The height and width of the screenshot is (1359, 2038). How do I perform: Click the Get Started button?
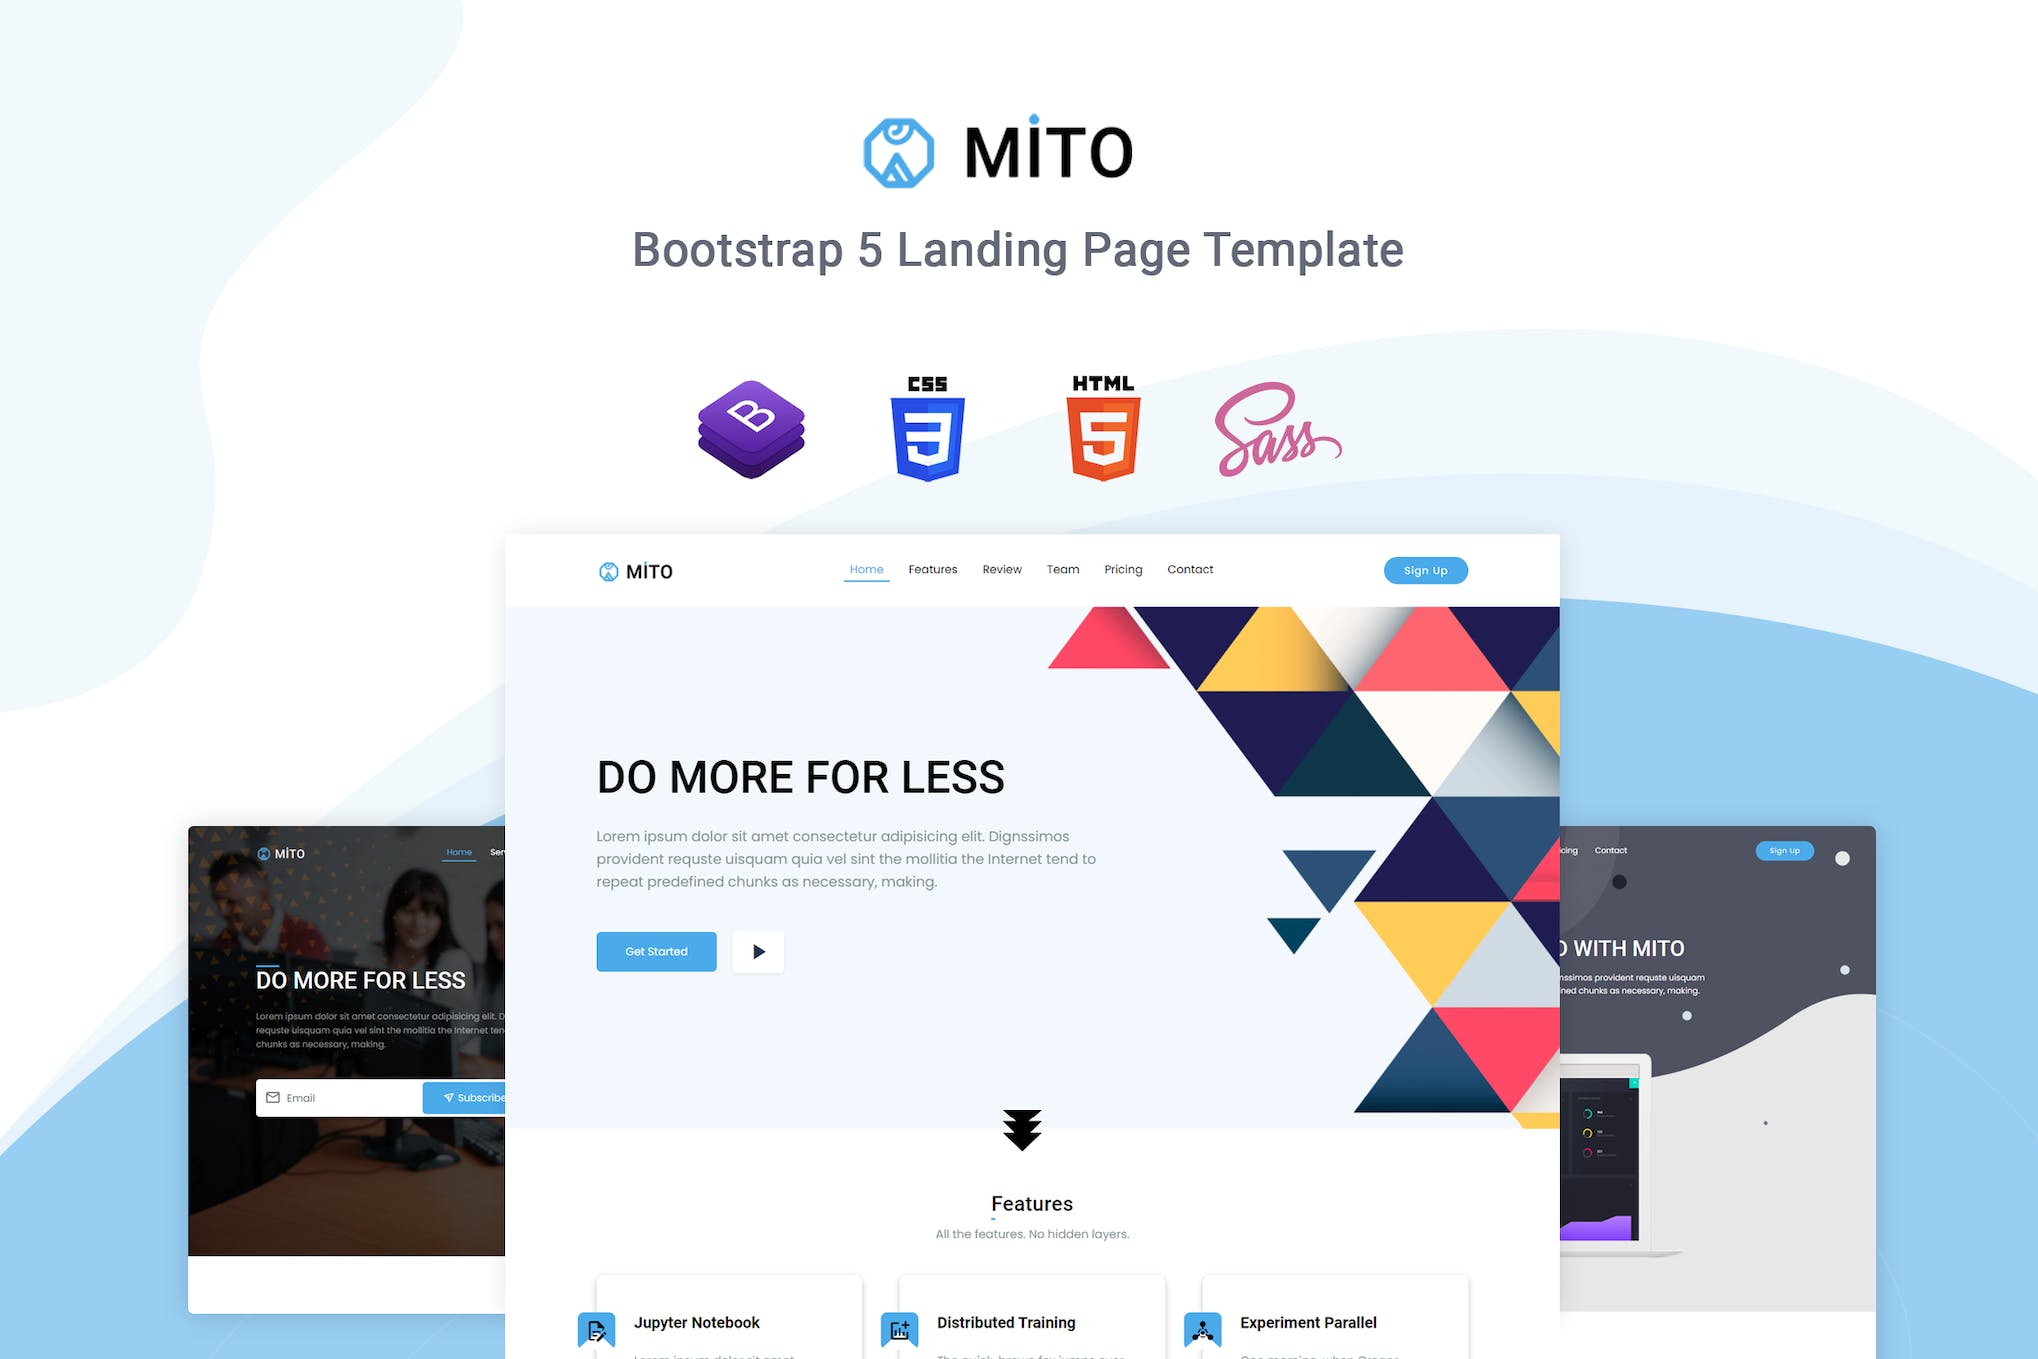(655, 951)
